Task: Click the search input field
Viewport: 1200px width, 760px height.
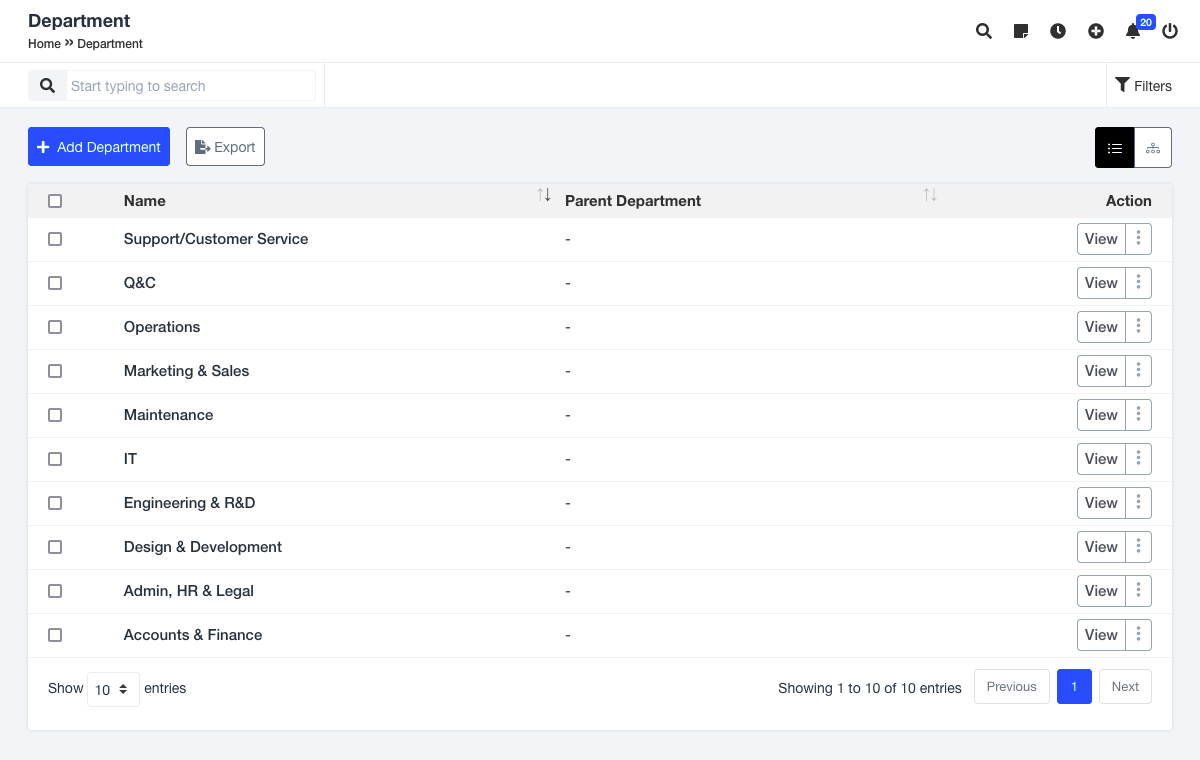Action: coord(190,86)
